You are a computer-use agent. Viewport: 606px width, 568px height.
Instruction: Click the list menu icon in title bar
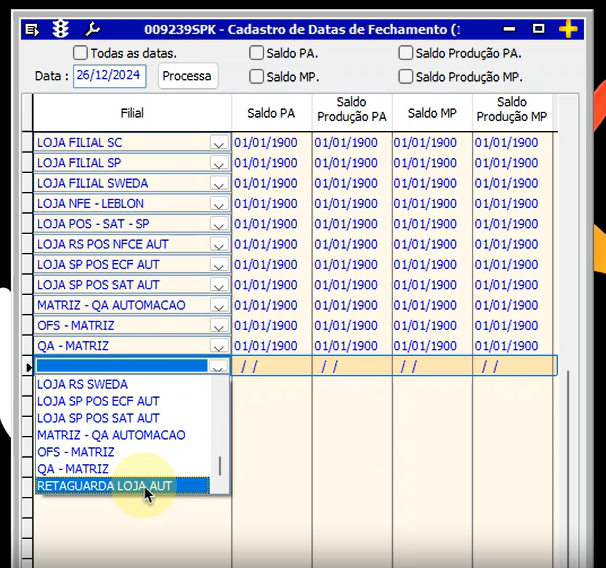pos(32,30)
